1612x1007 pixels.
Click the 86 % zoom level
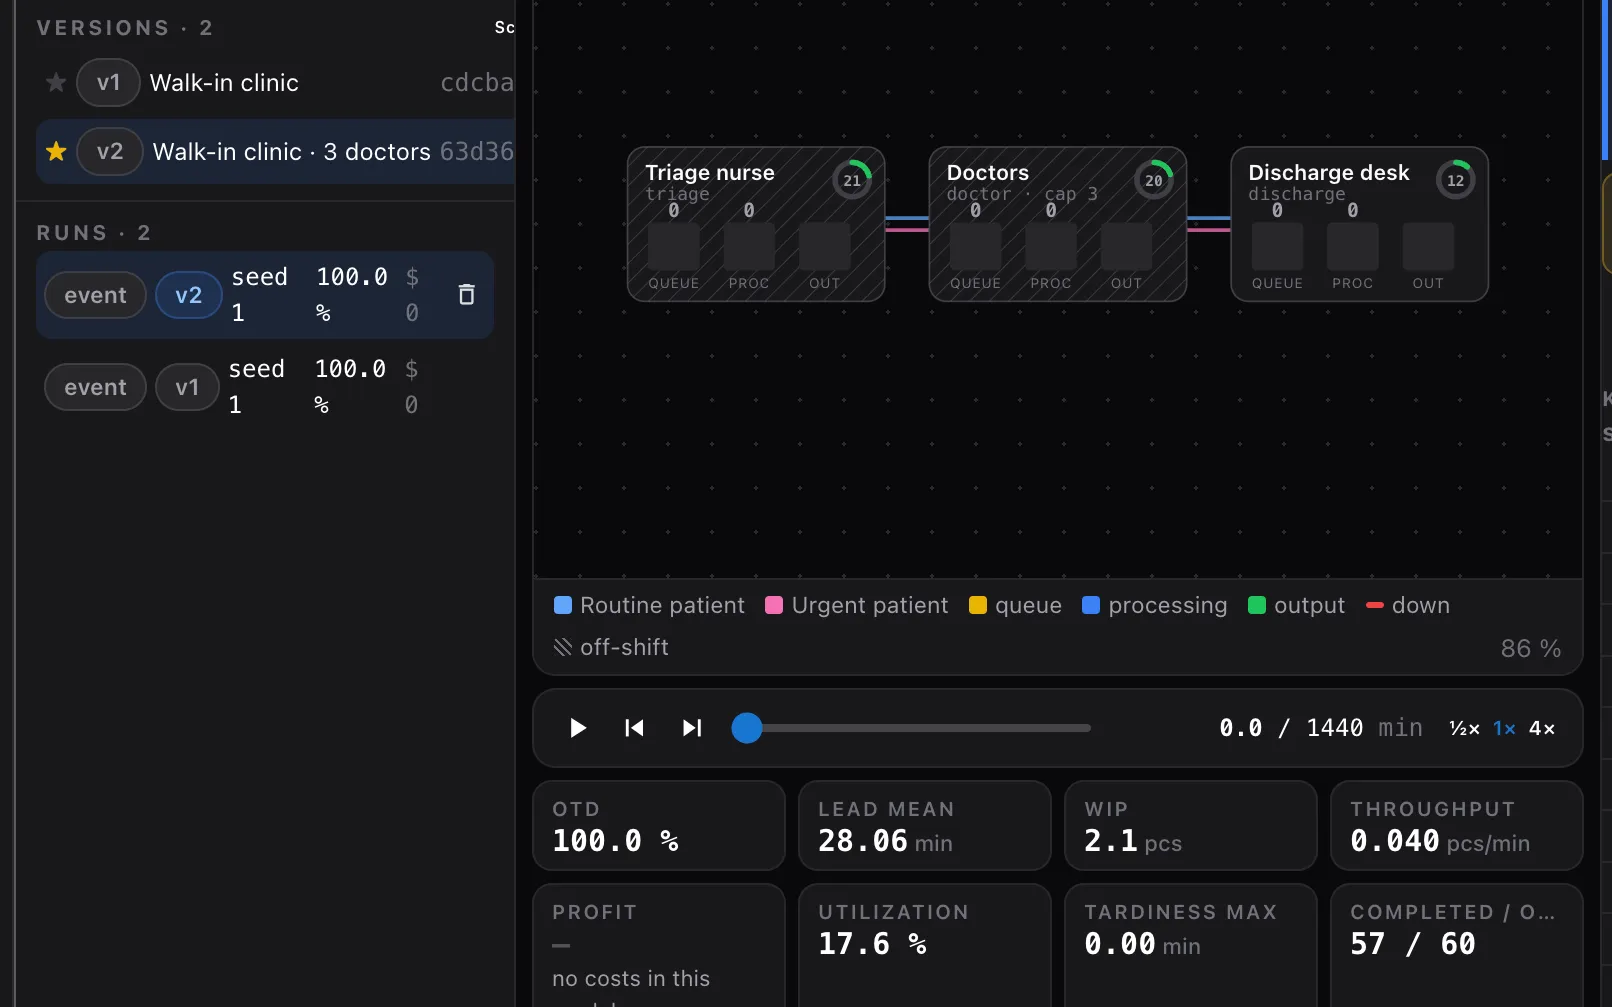(x=1530, y=648)
